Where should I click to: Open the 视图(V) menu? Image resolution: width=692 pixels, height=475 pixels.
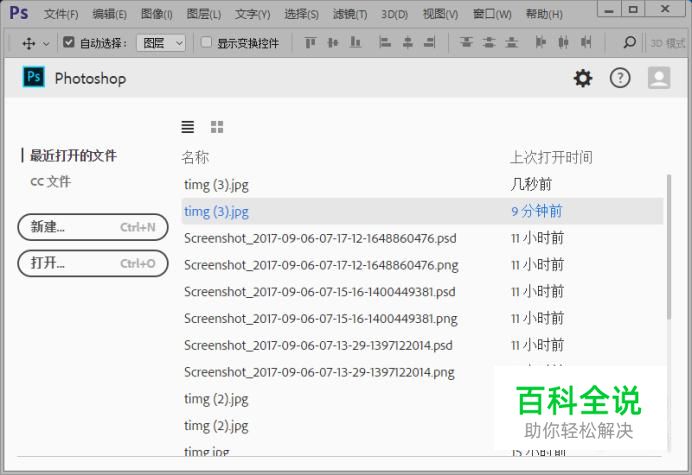(440, 14)
